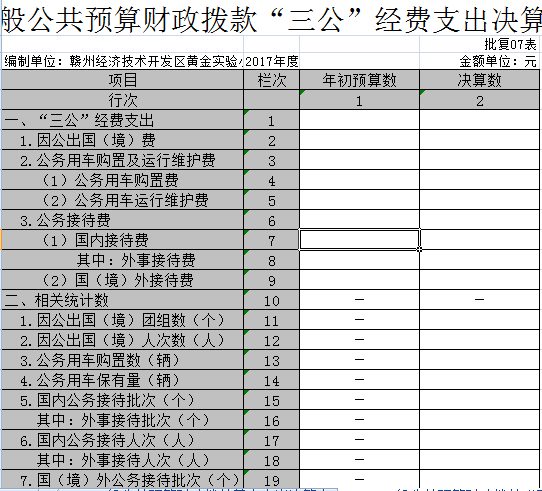Click the table title heading text
This screenshot has height=491, width=542.
click(x=271, y=19)
